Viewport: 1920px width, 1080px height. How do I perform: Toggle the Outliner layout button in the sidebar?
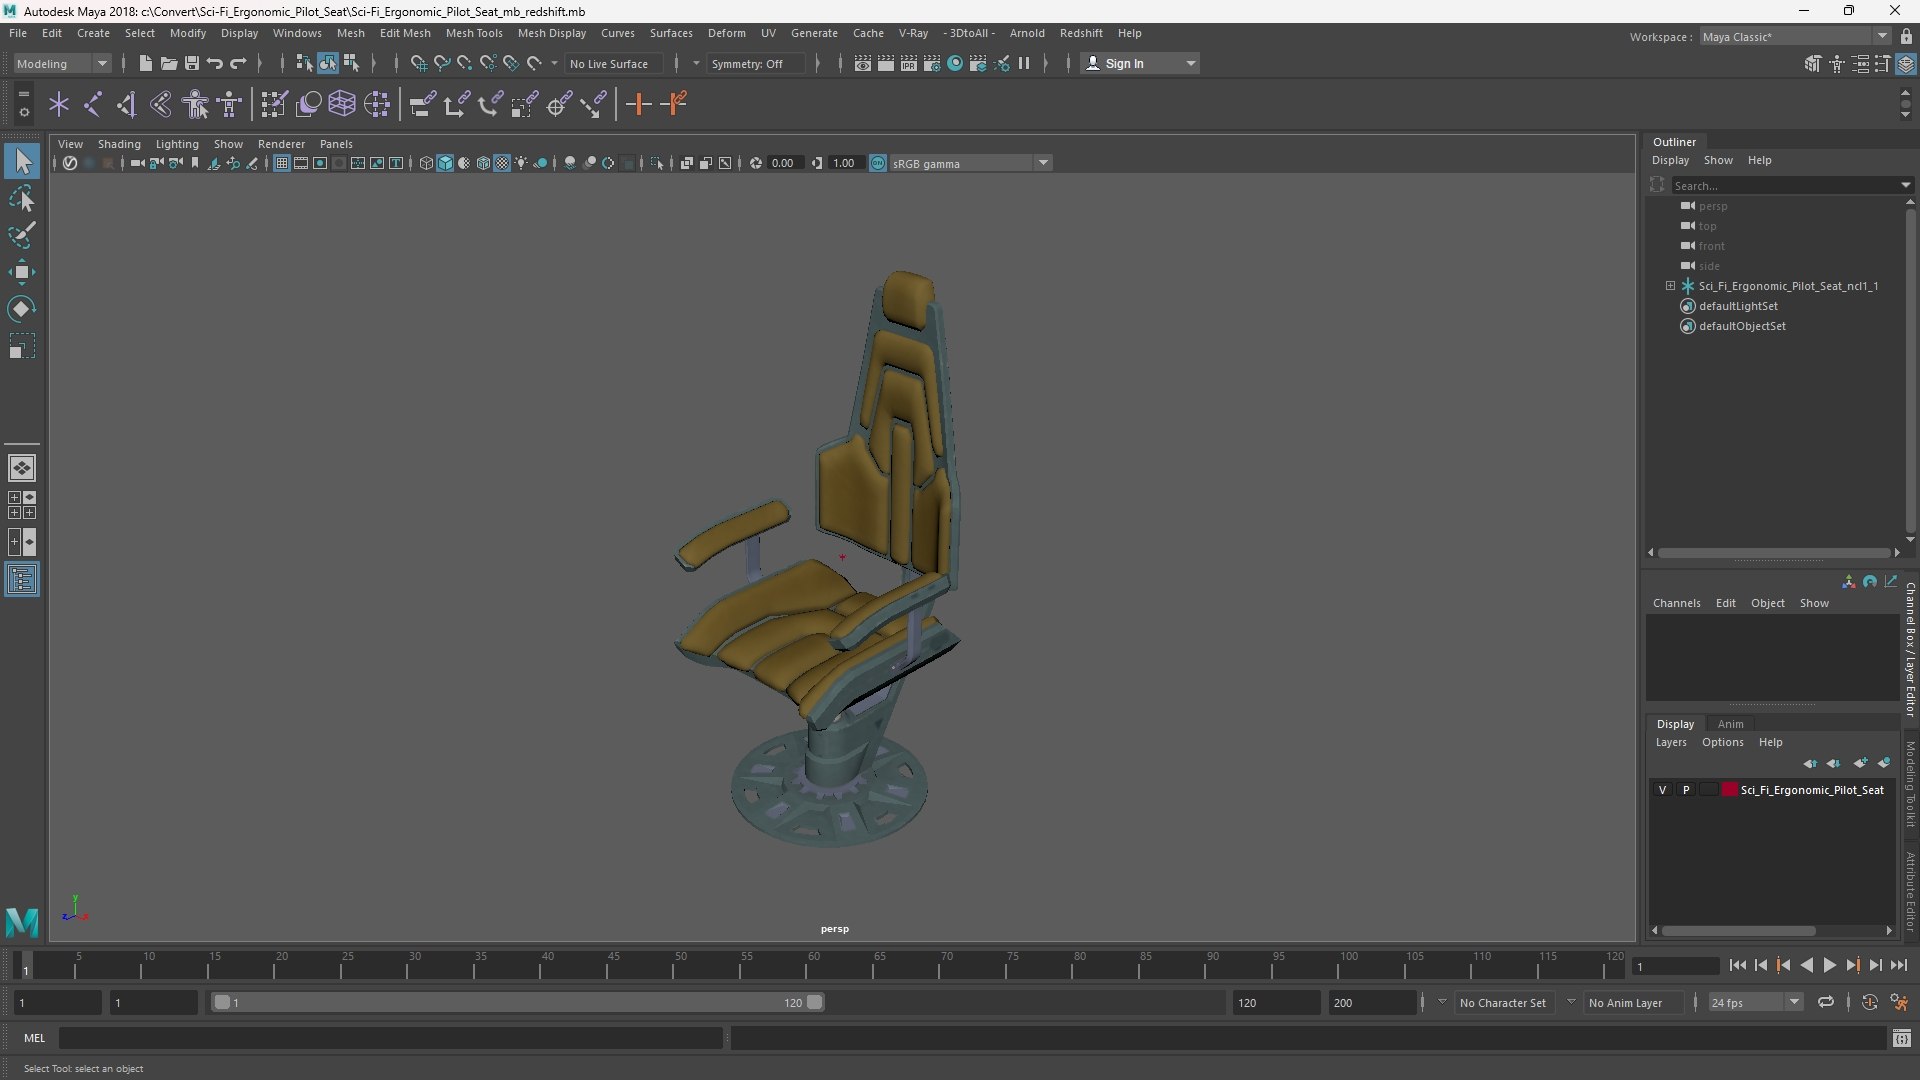click(x=22, y=580)
